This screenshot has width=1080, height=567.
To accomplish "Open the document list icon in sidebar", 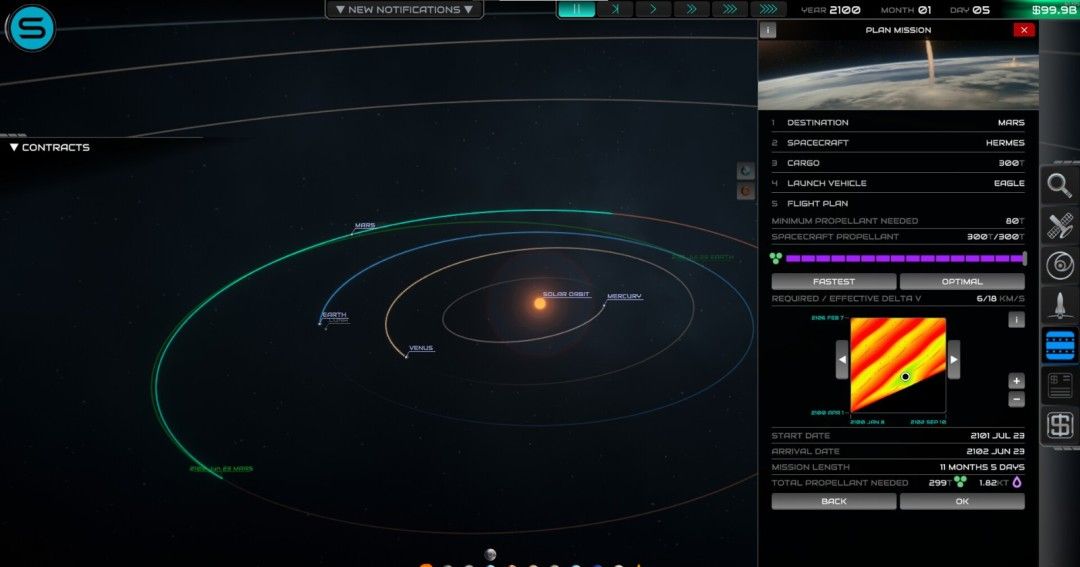I will coord(1060,385).
